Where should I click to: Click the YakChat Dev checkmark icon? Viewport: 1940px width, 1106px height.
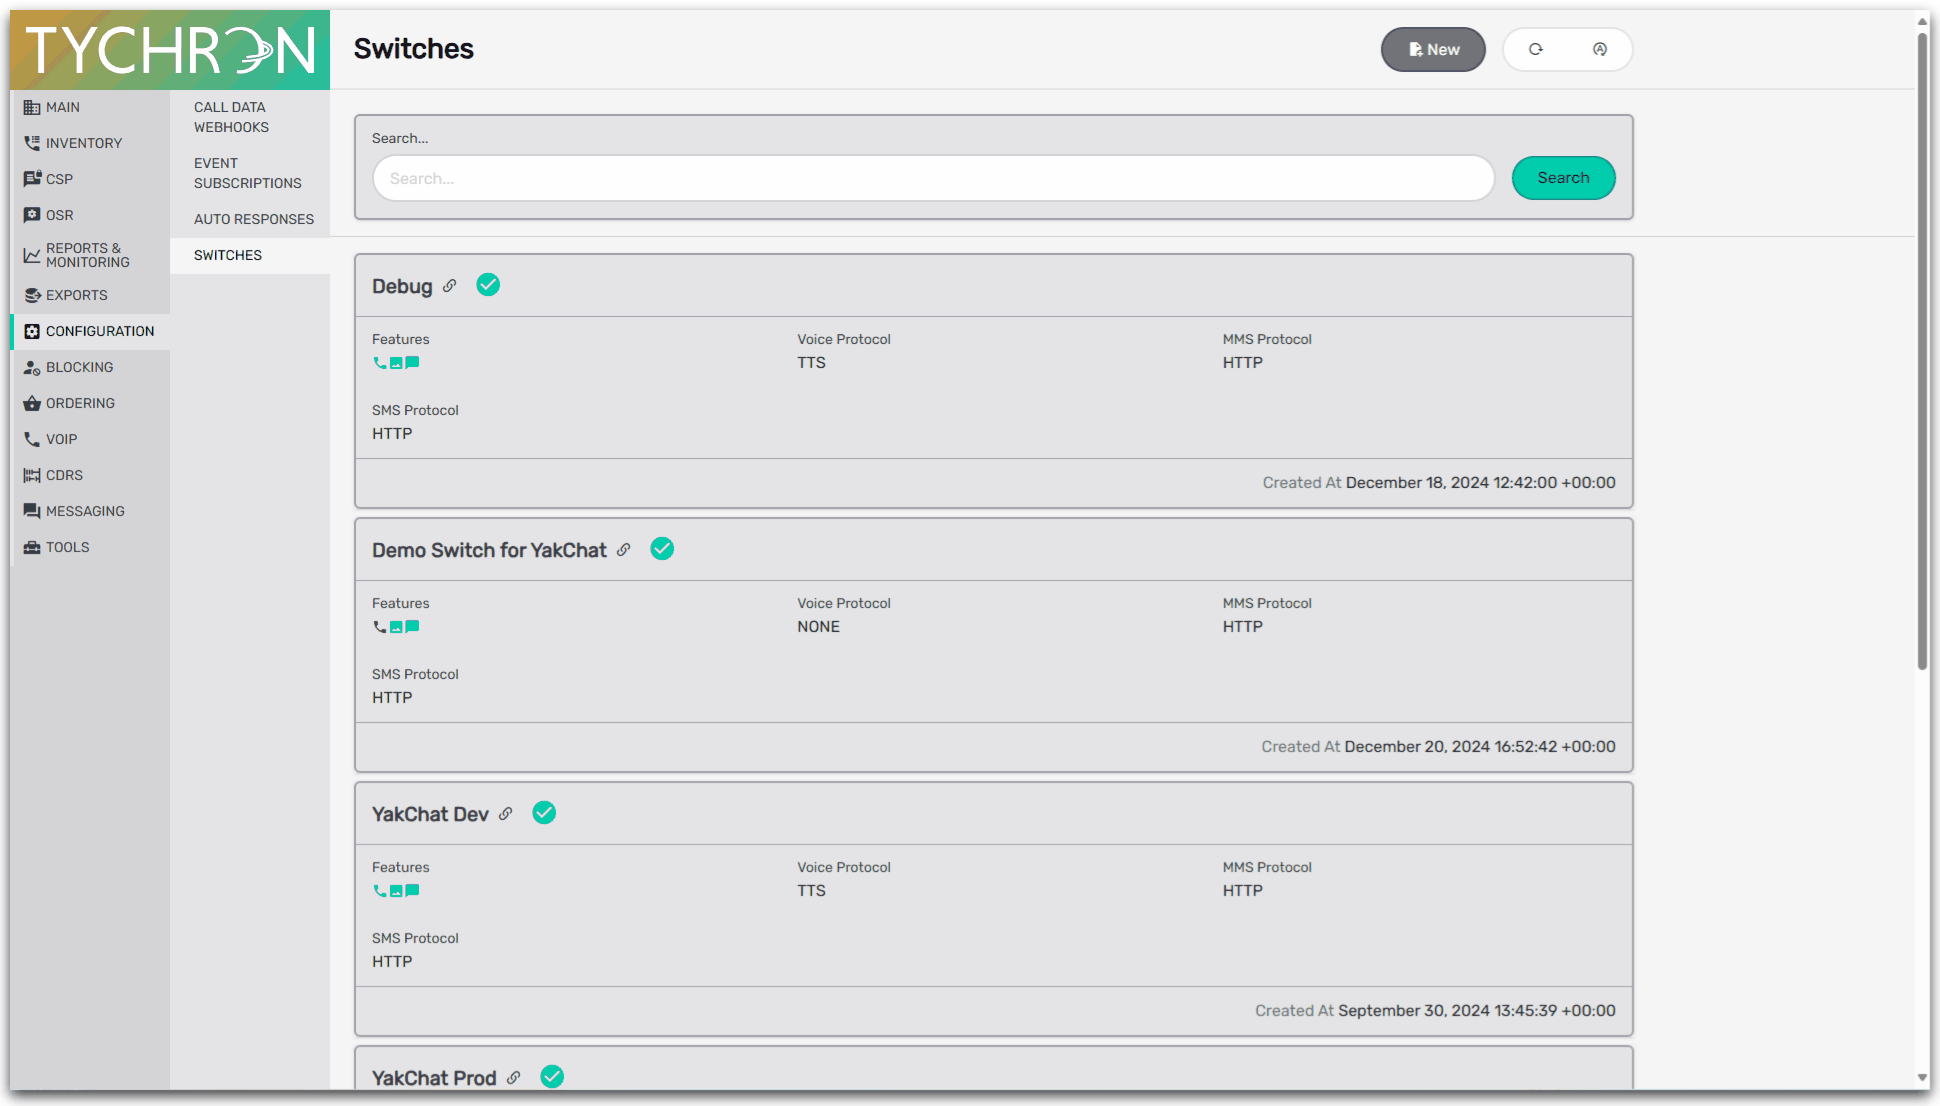coord(544,813)
